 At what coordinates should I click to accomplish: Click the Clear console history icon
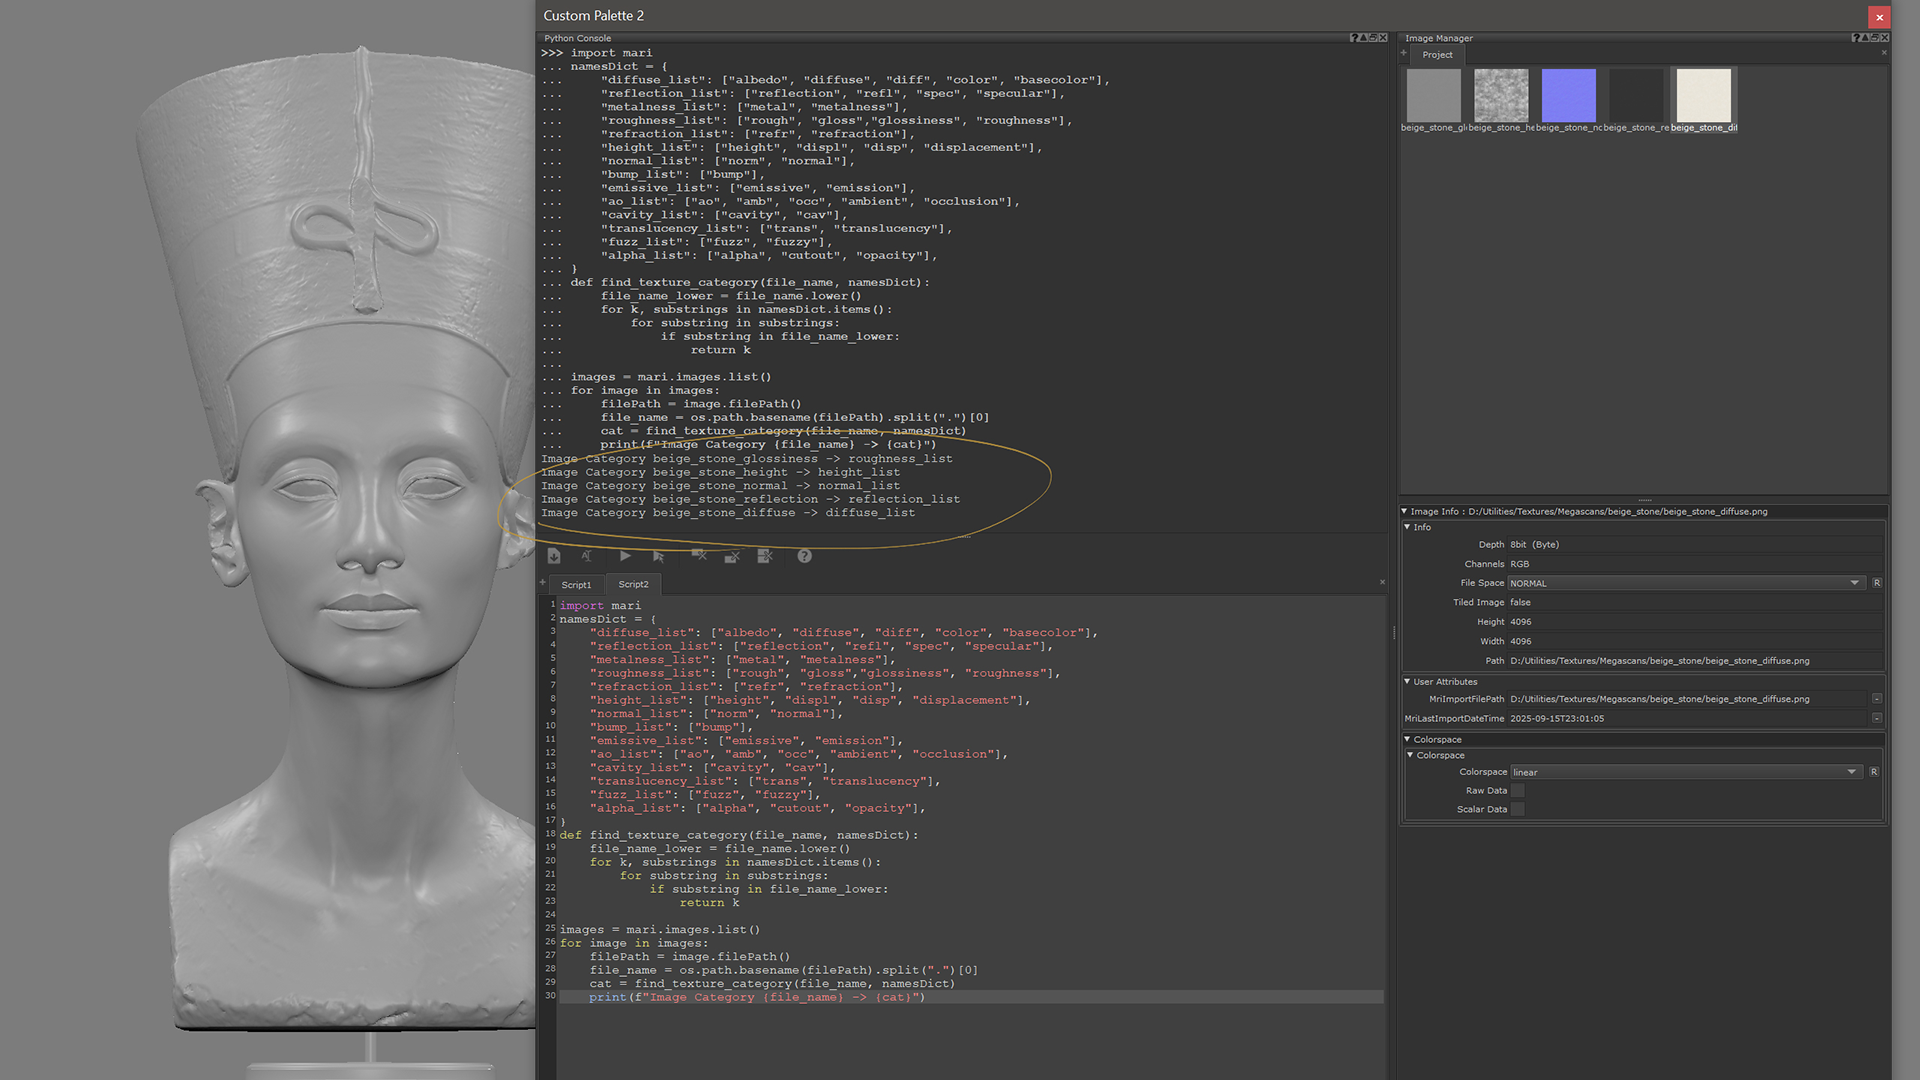(700, 556)
